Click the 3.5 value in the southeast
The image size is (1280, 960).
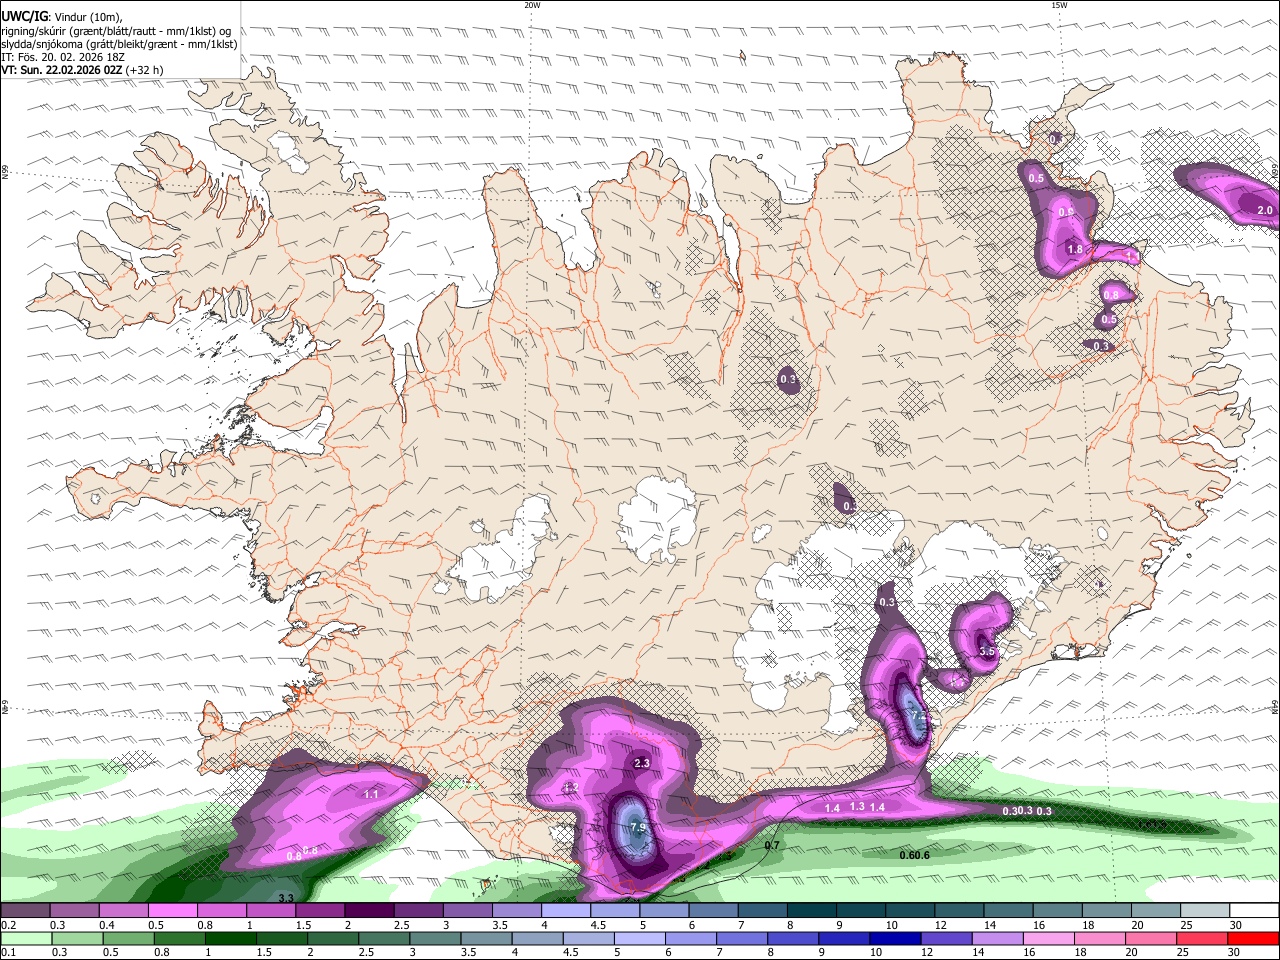click(x=987, y=651)
